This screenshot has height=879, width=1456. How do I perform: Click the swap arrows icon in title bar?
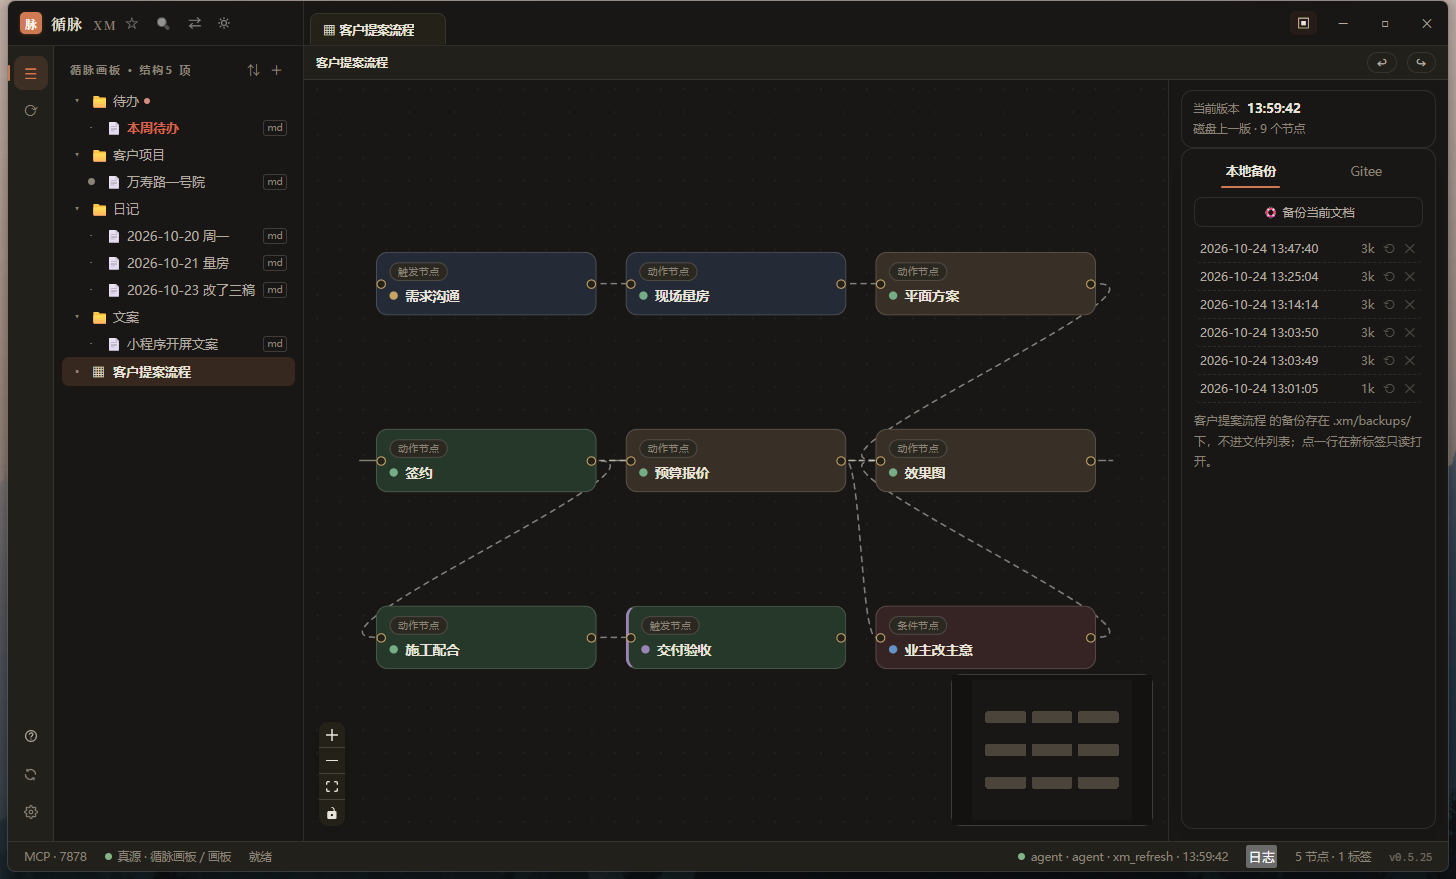pyautogui.click(x=194, y=23)
